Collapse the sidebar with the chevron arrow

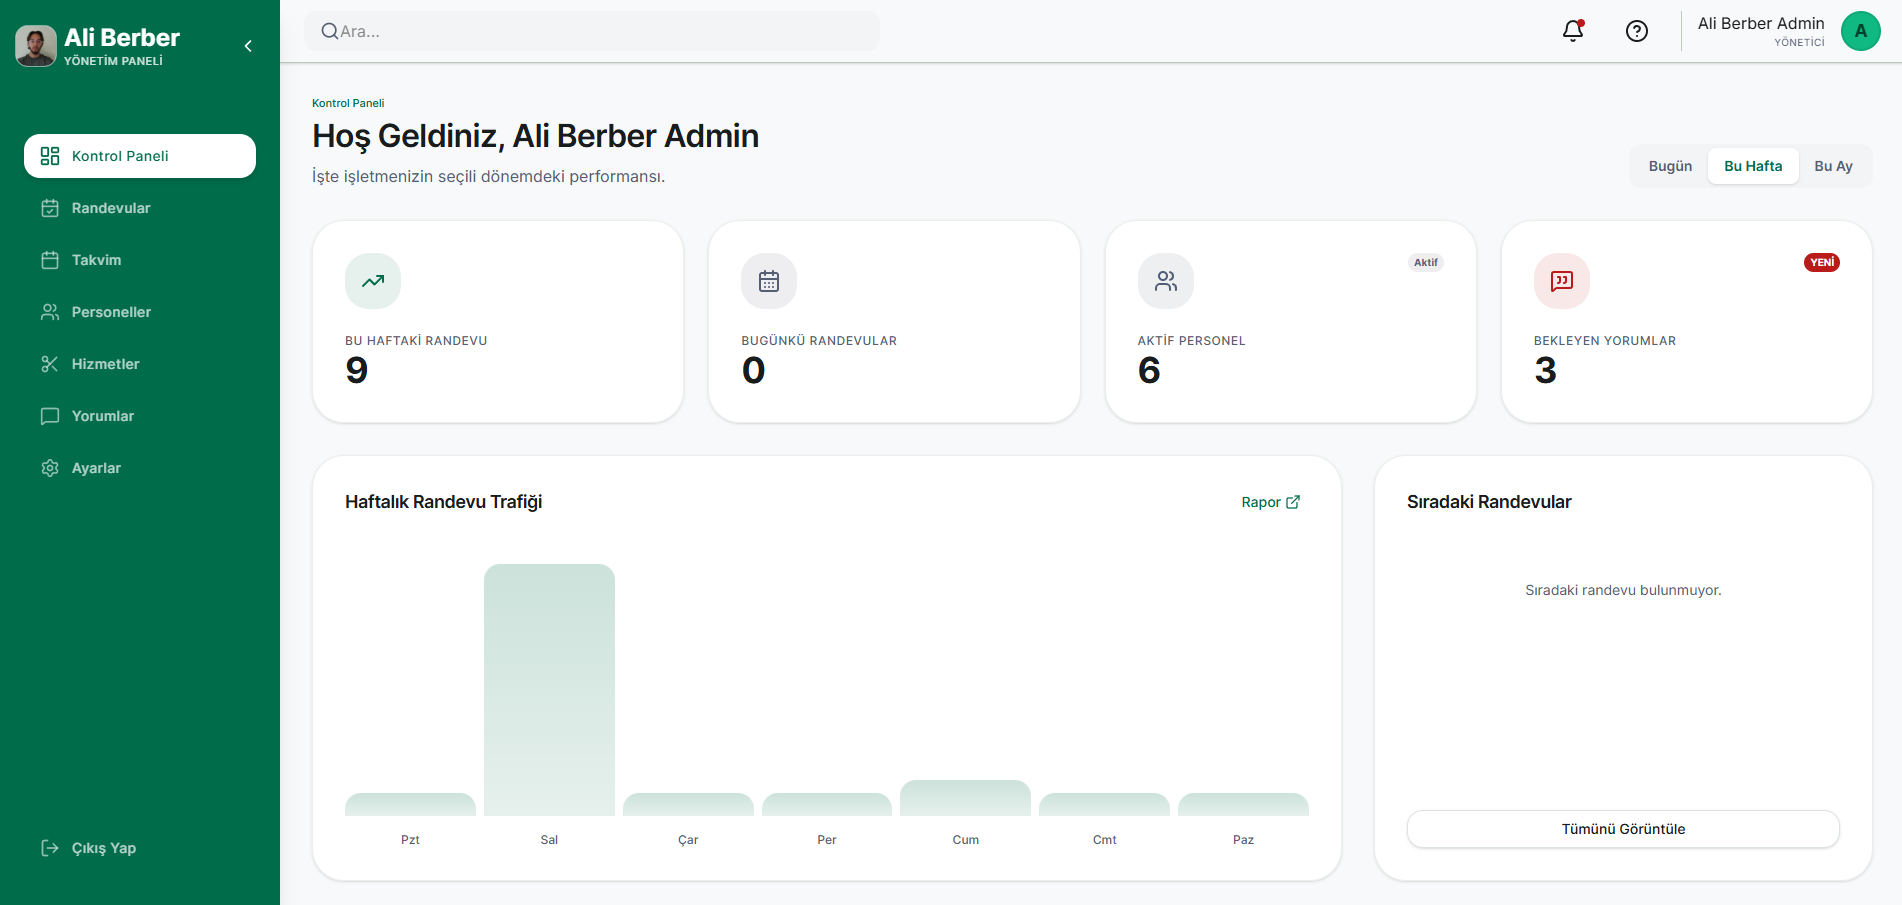248,46
